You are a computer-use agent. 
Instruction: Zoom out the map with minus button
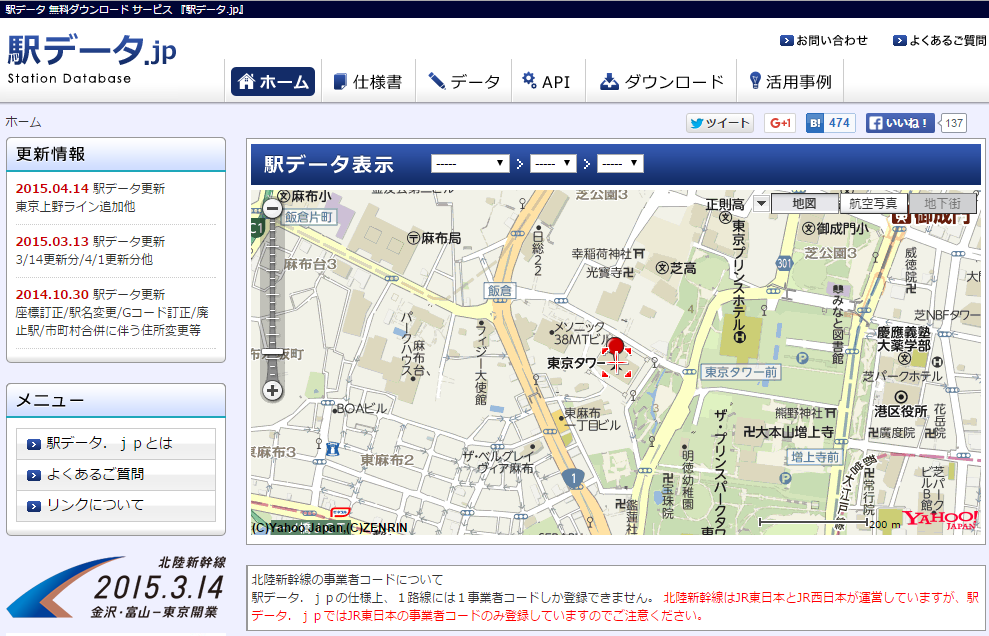click(272, 209)
